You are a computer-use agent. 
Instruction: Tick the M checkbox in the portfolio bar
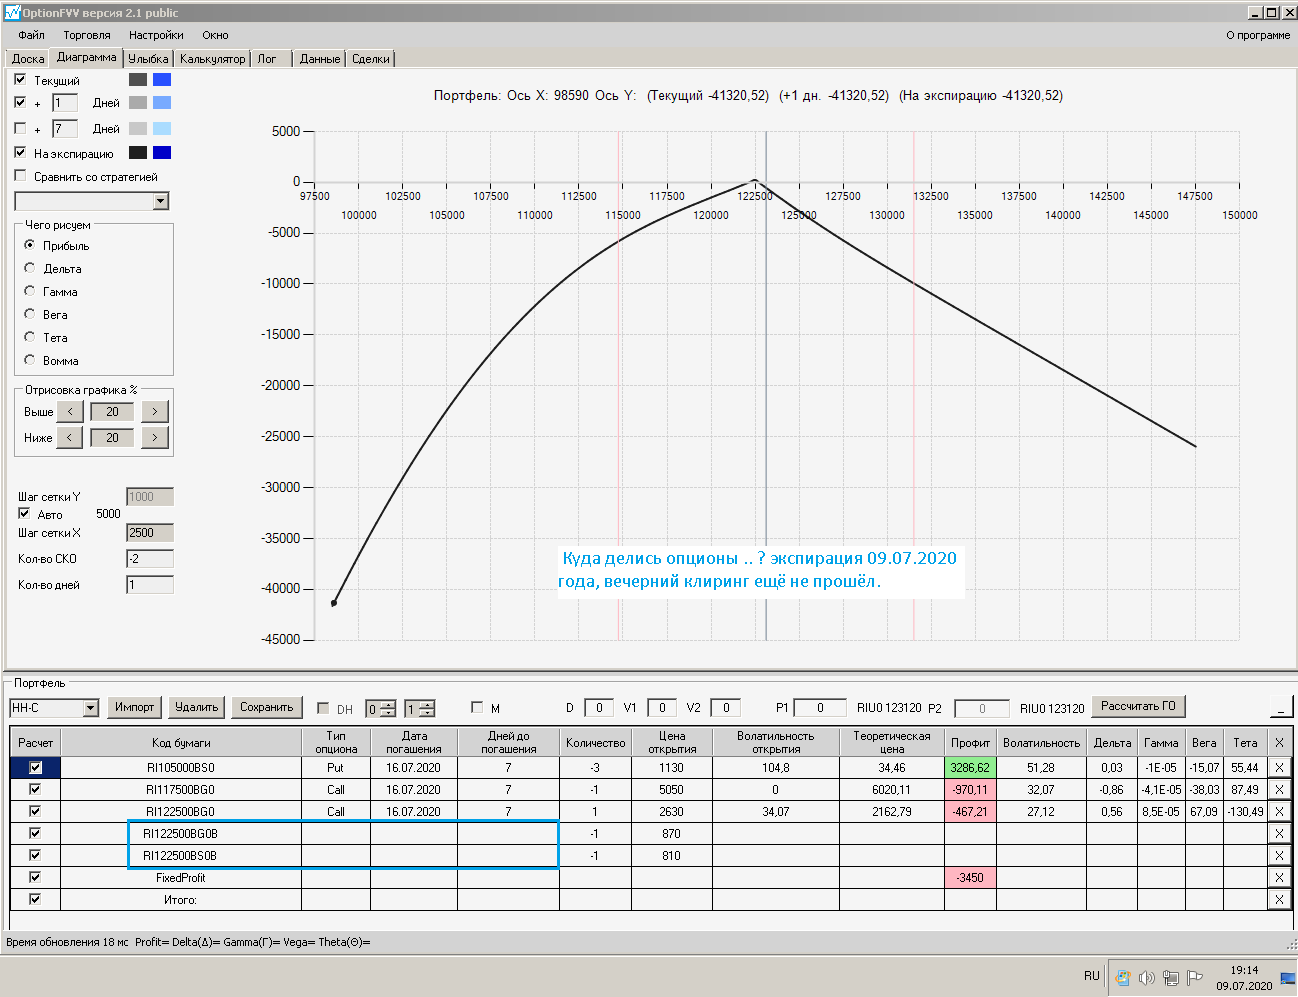pos(477,707)
